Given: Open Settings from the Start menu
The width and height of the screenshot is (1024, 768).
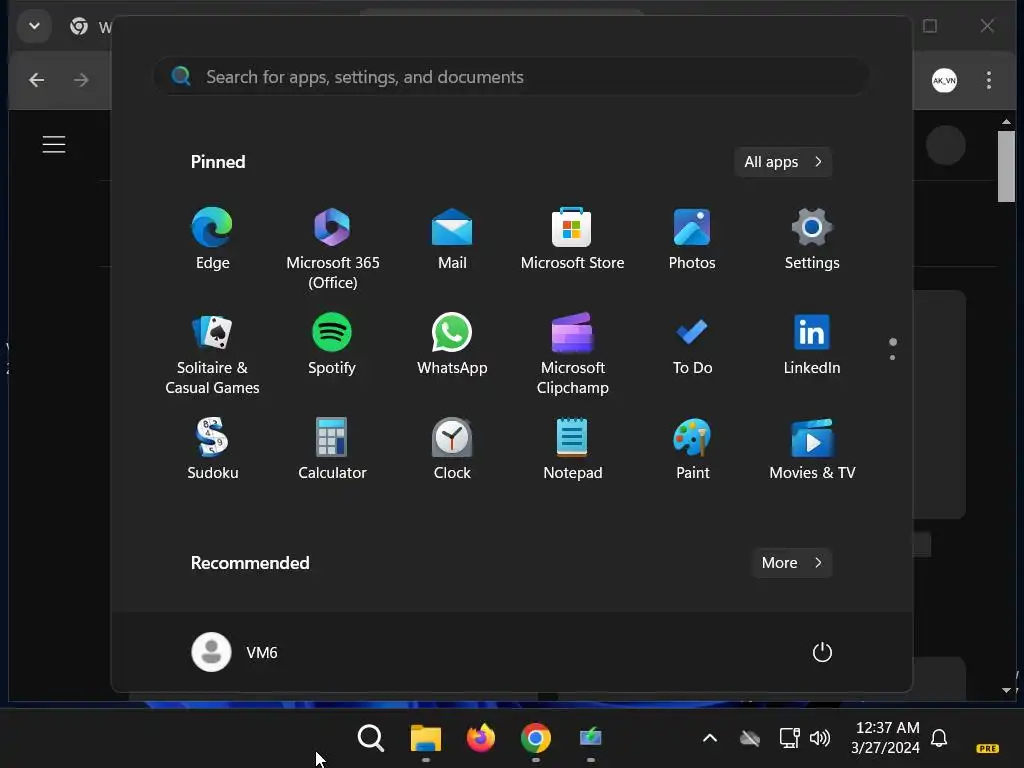Looking at the screenshot, I should (812, 238).
